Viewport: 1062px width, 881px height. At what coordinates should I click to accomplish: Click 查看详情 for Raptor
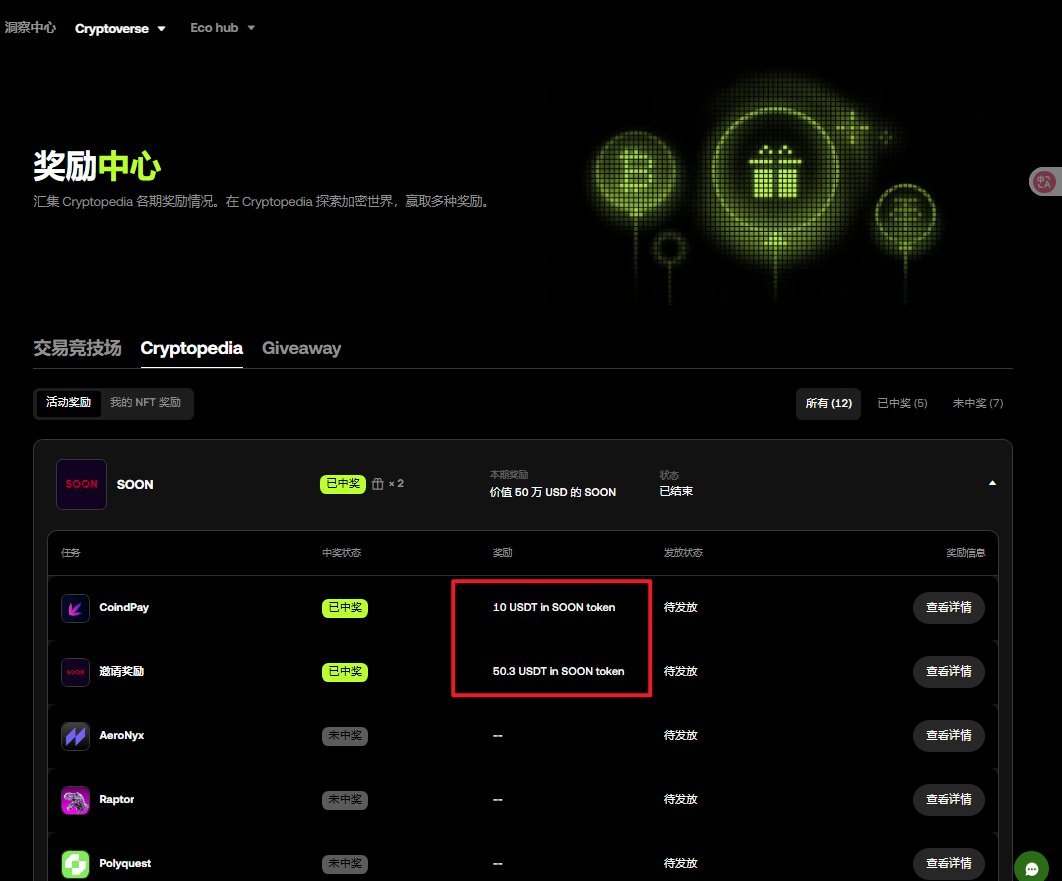(948, 799)
